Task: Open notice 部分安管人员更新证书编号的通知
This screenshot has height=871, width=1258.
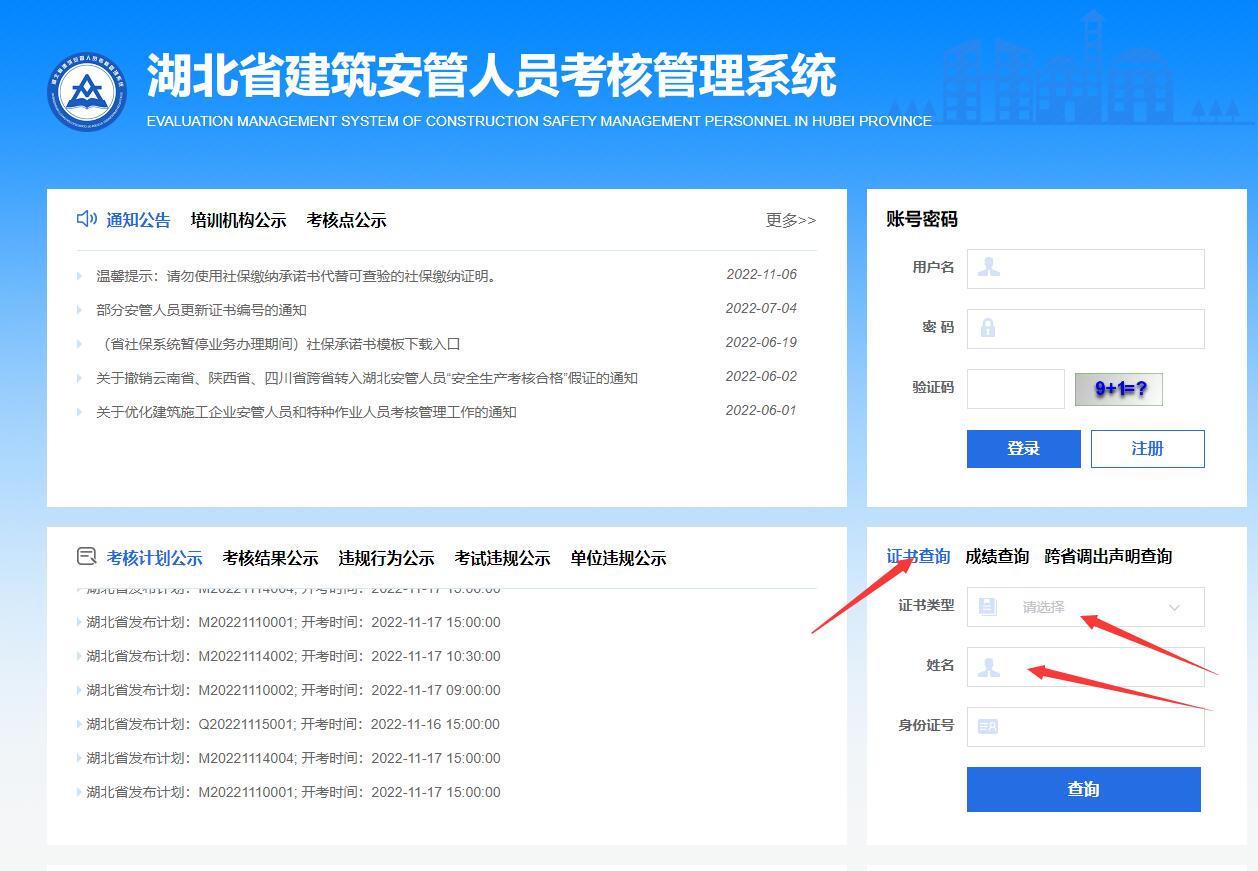Action: [x=201, y=310]
